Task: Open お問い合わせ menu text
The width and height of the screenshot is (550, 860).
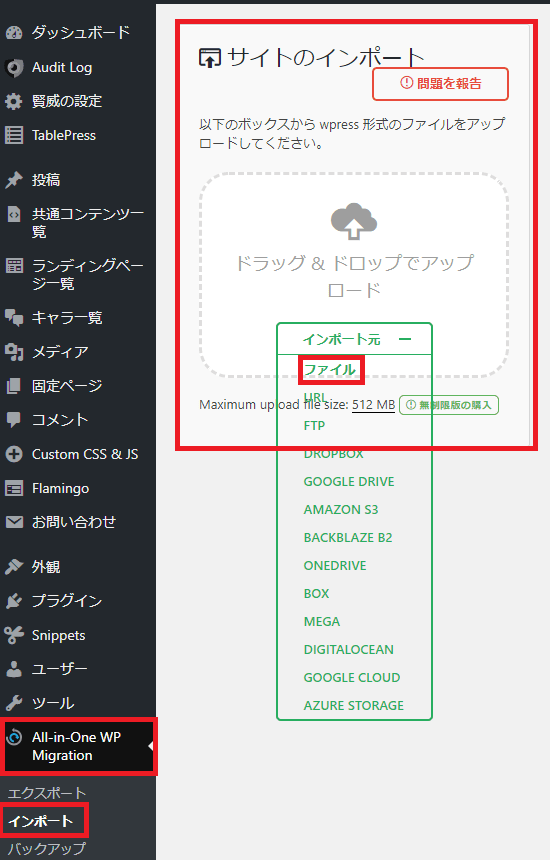Action: point(73,522)
